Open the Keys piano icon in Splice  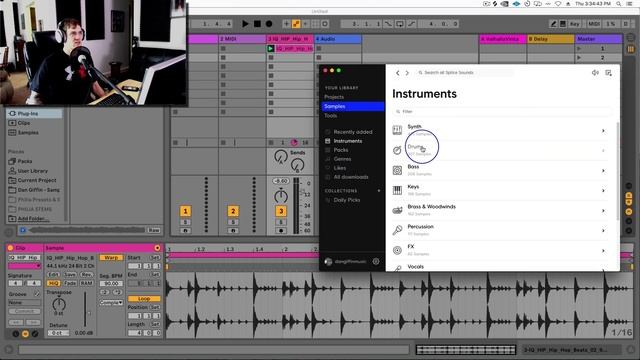(397, 190)
